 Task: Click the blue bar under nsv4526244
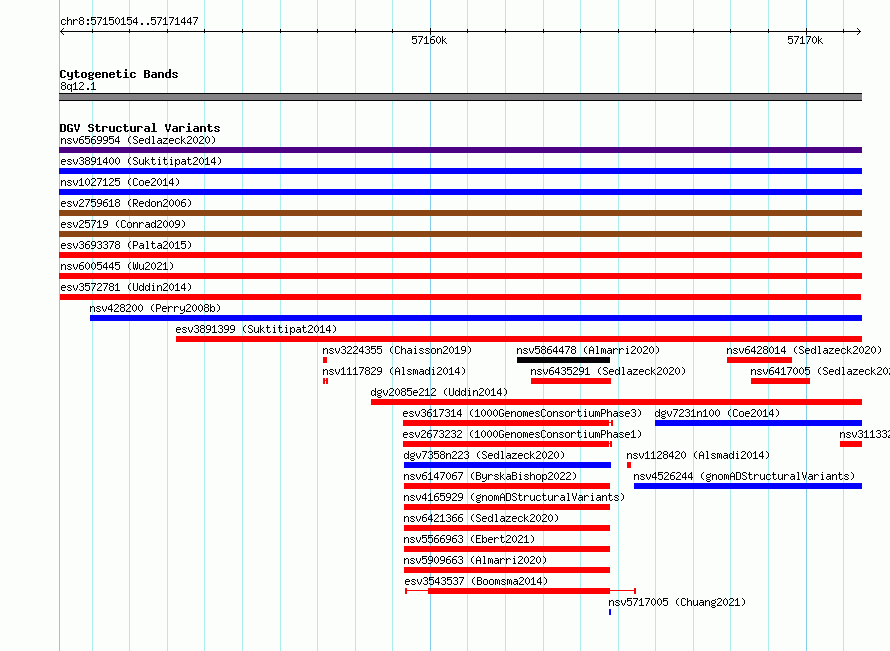[x=748, y=486]
